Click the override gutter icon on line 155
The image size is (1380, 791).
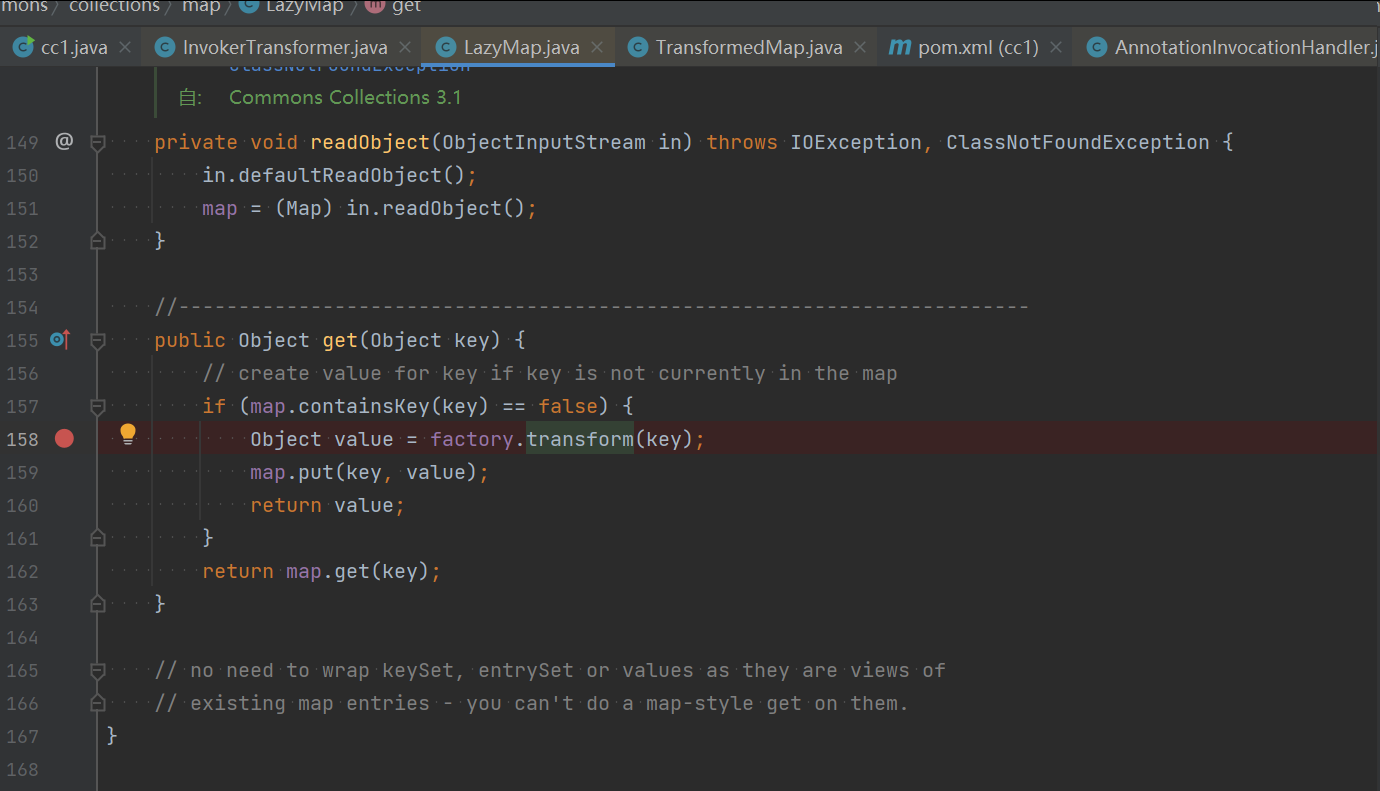coord(60,340)
